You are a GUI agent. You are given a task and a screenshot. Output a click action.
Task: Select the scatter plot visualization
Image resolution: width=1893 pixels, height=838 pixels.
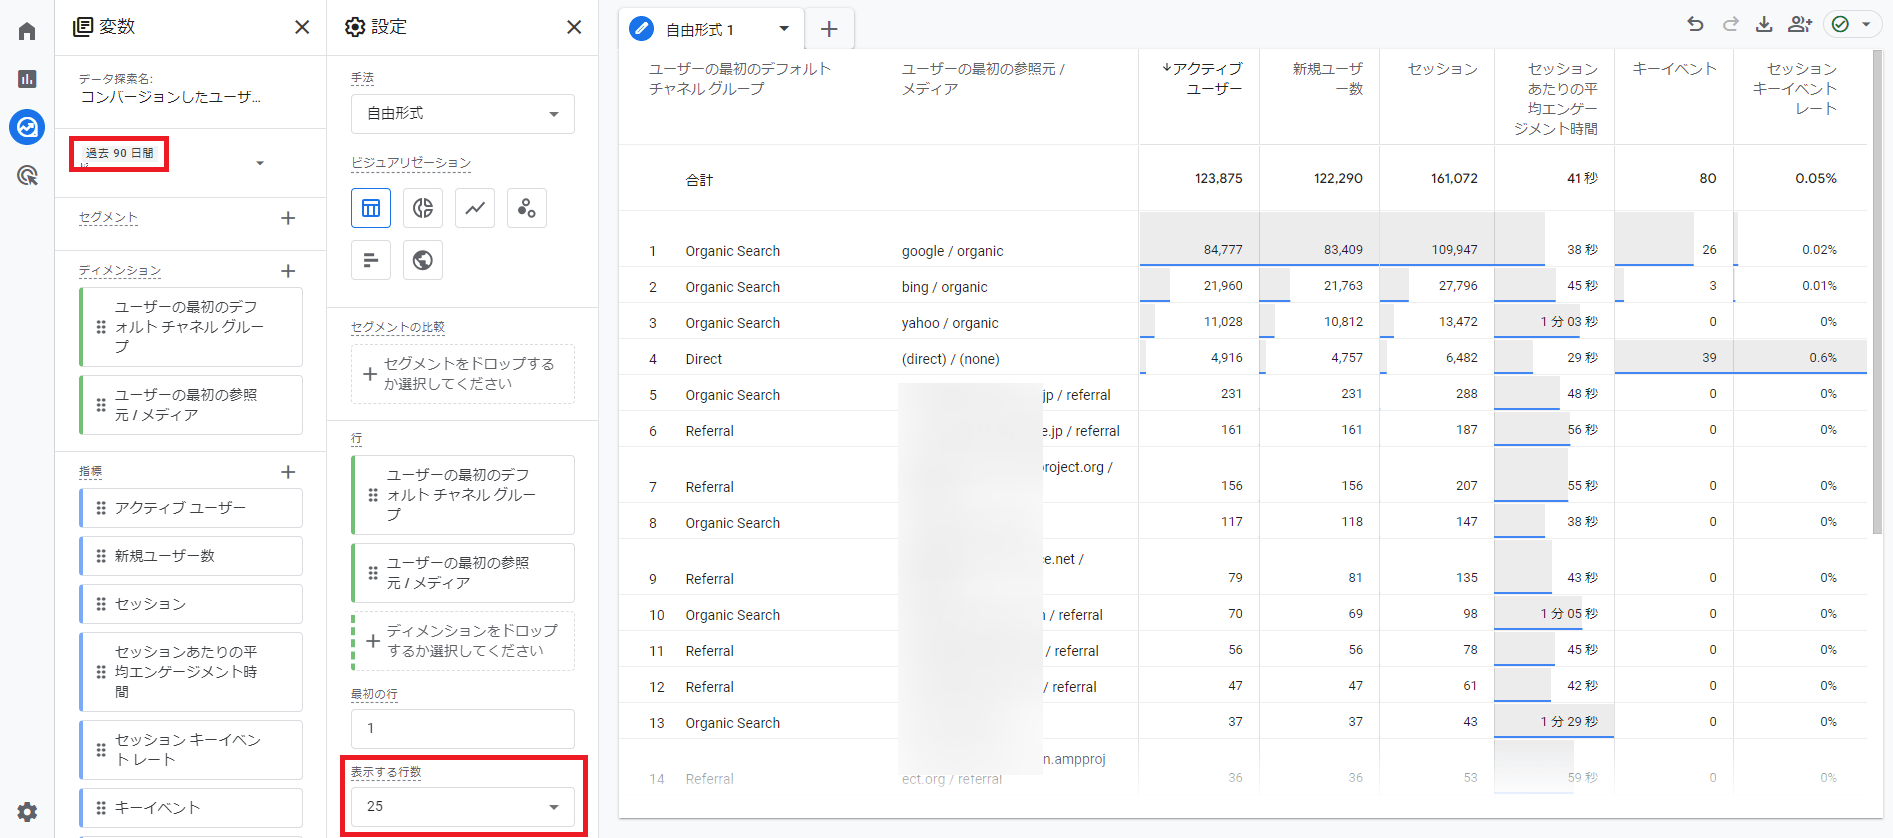pyautogui.click(x=527, y=208)
